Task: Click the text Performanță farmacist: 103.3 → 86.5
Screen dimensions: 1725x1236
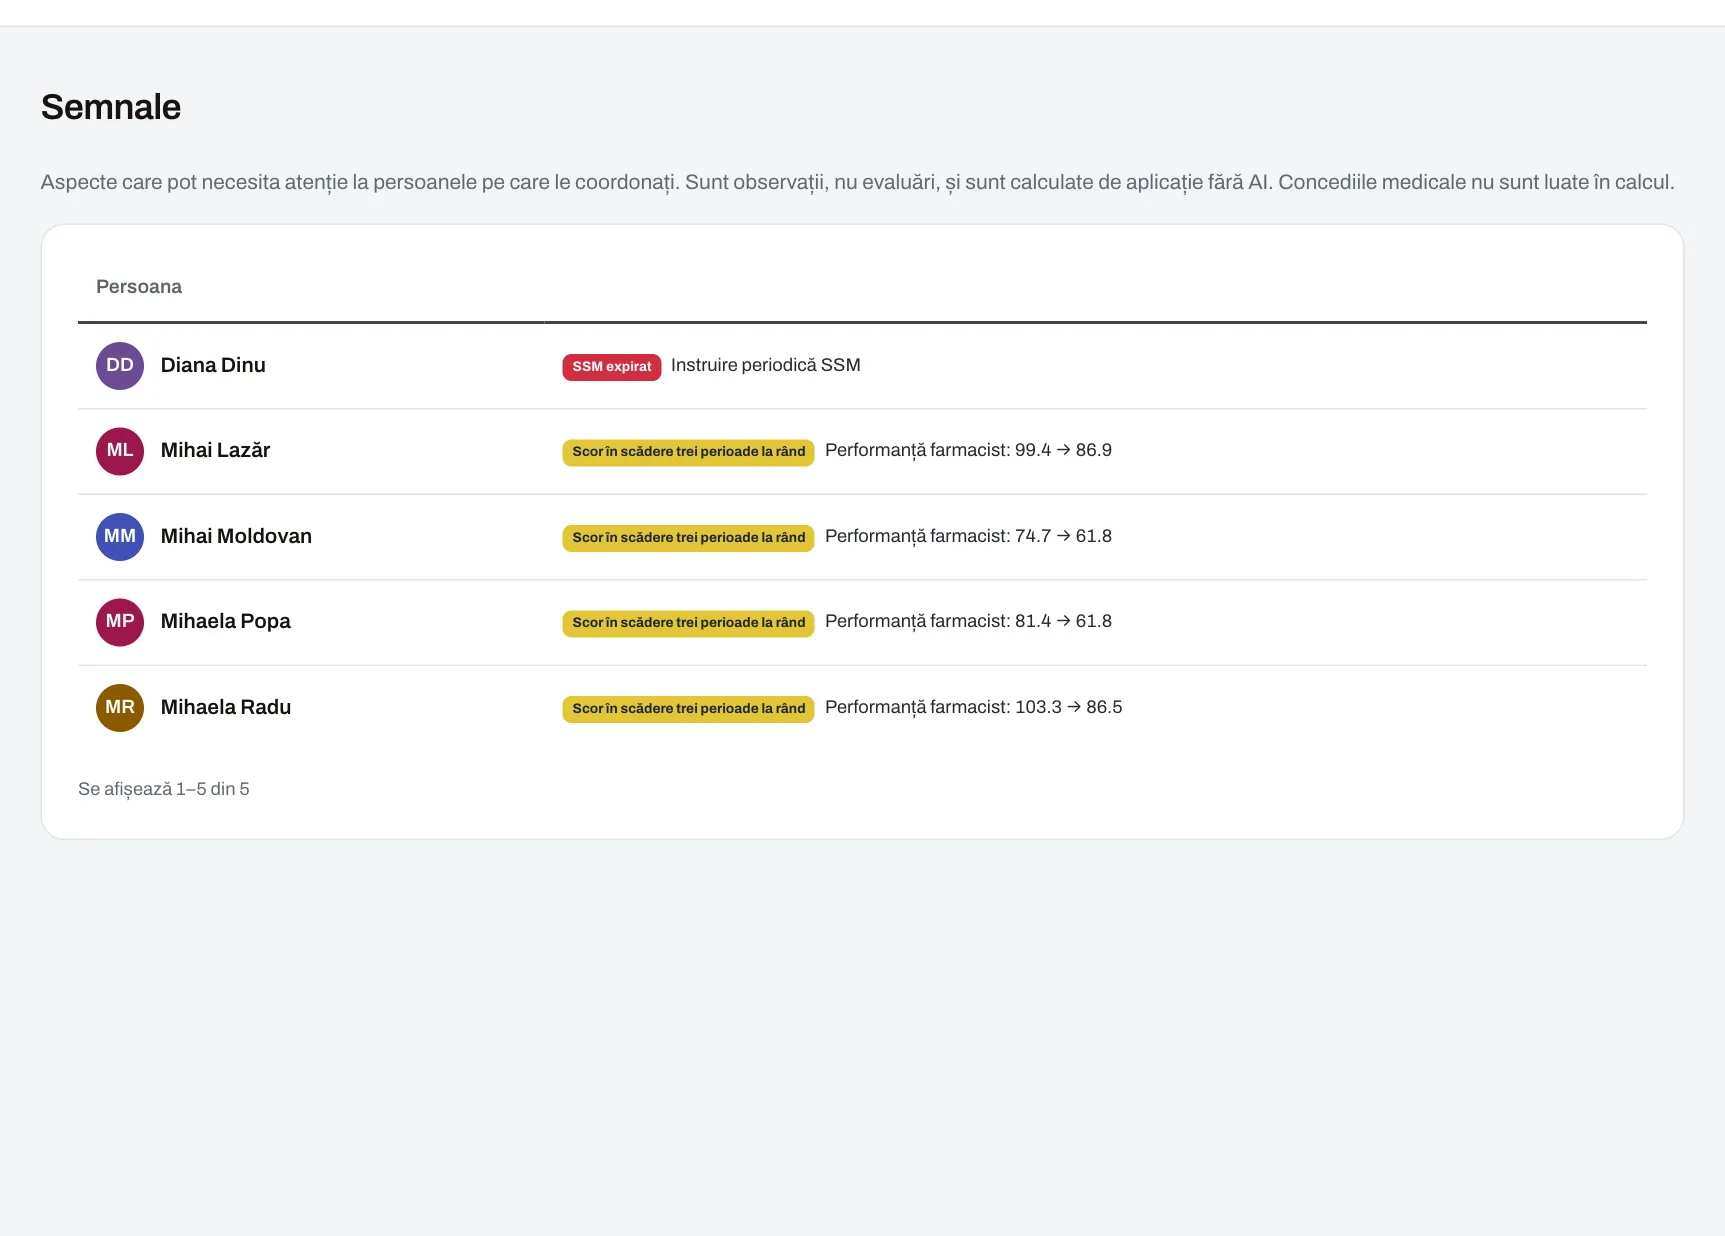Action: tap(974, 707)
